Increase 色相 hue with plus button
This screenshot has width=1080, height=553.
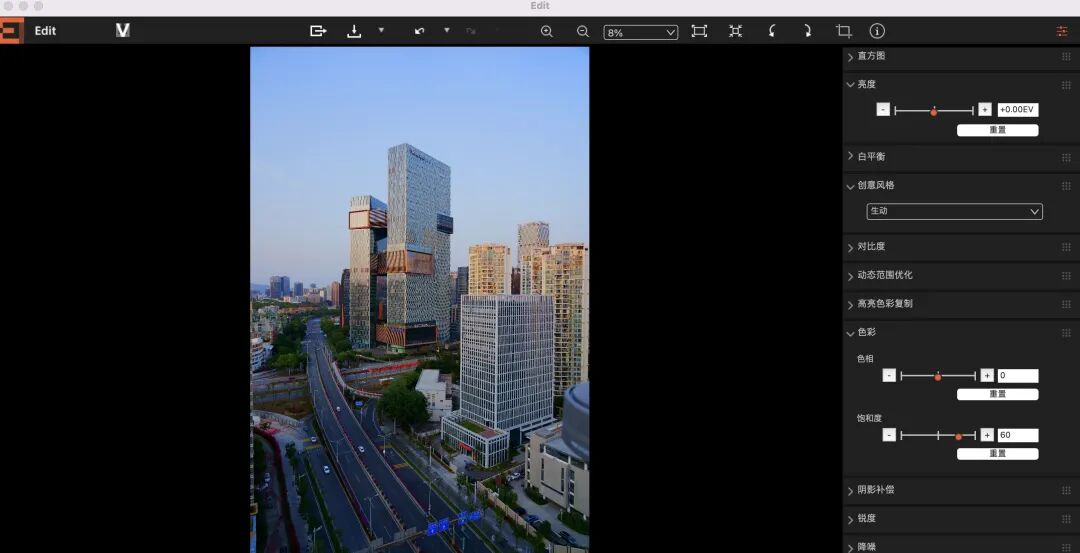point(987,375)
